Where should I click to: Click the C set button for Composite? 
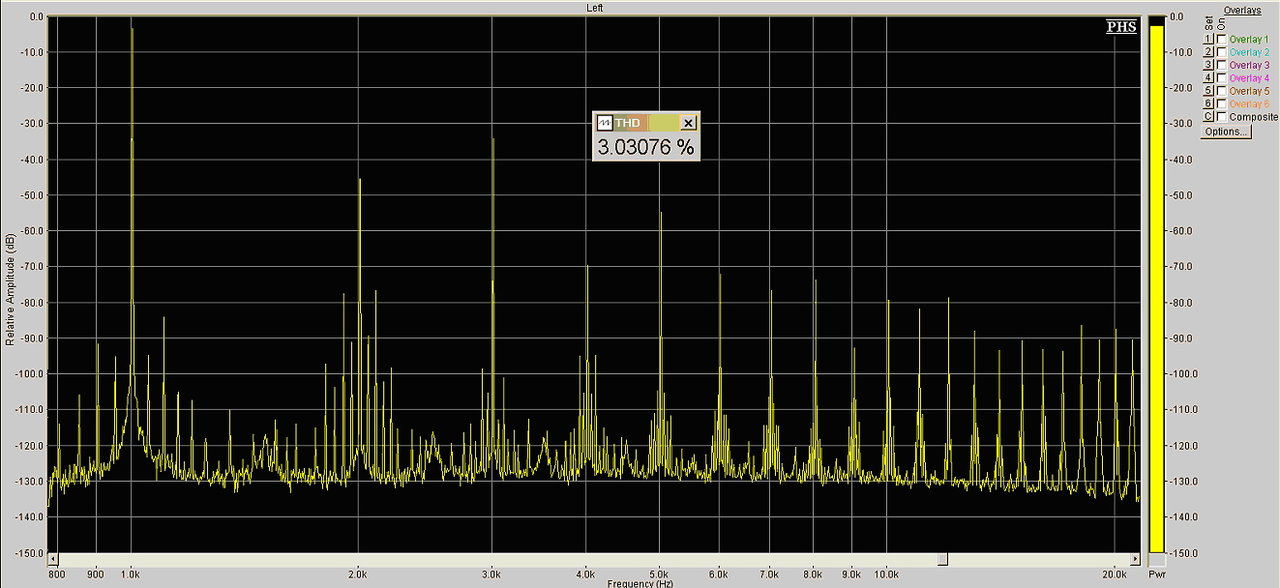[1208, 117]
